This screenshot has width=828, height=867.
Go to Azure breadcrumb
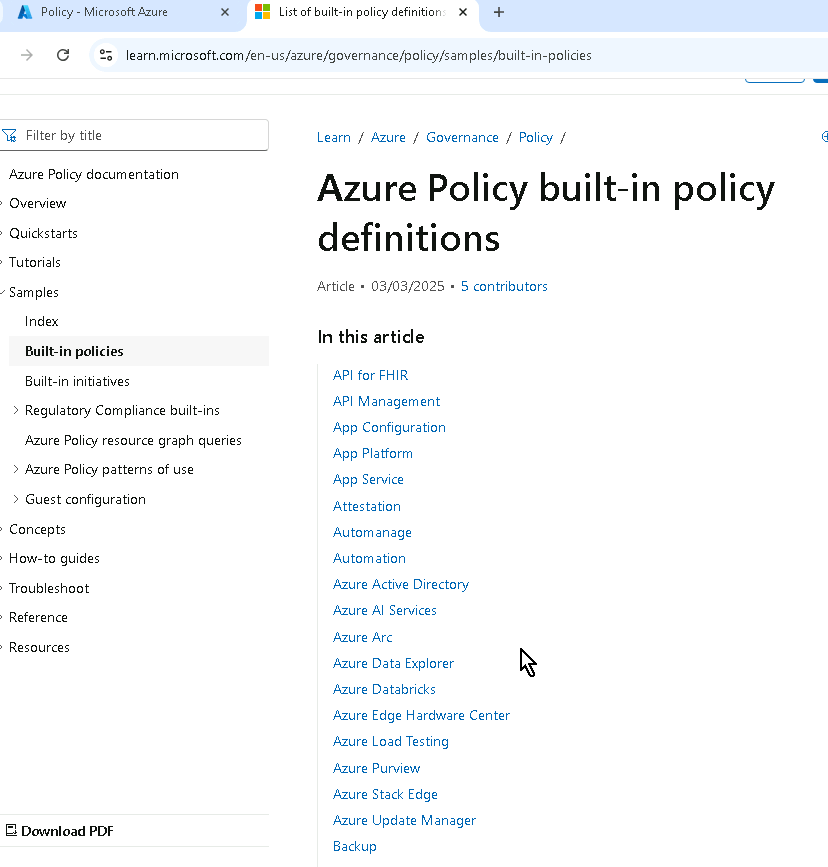click(x=388, y=137)
